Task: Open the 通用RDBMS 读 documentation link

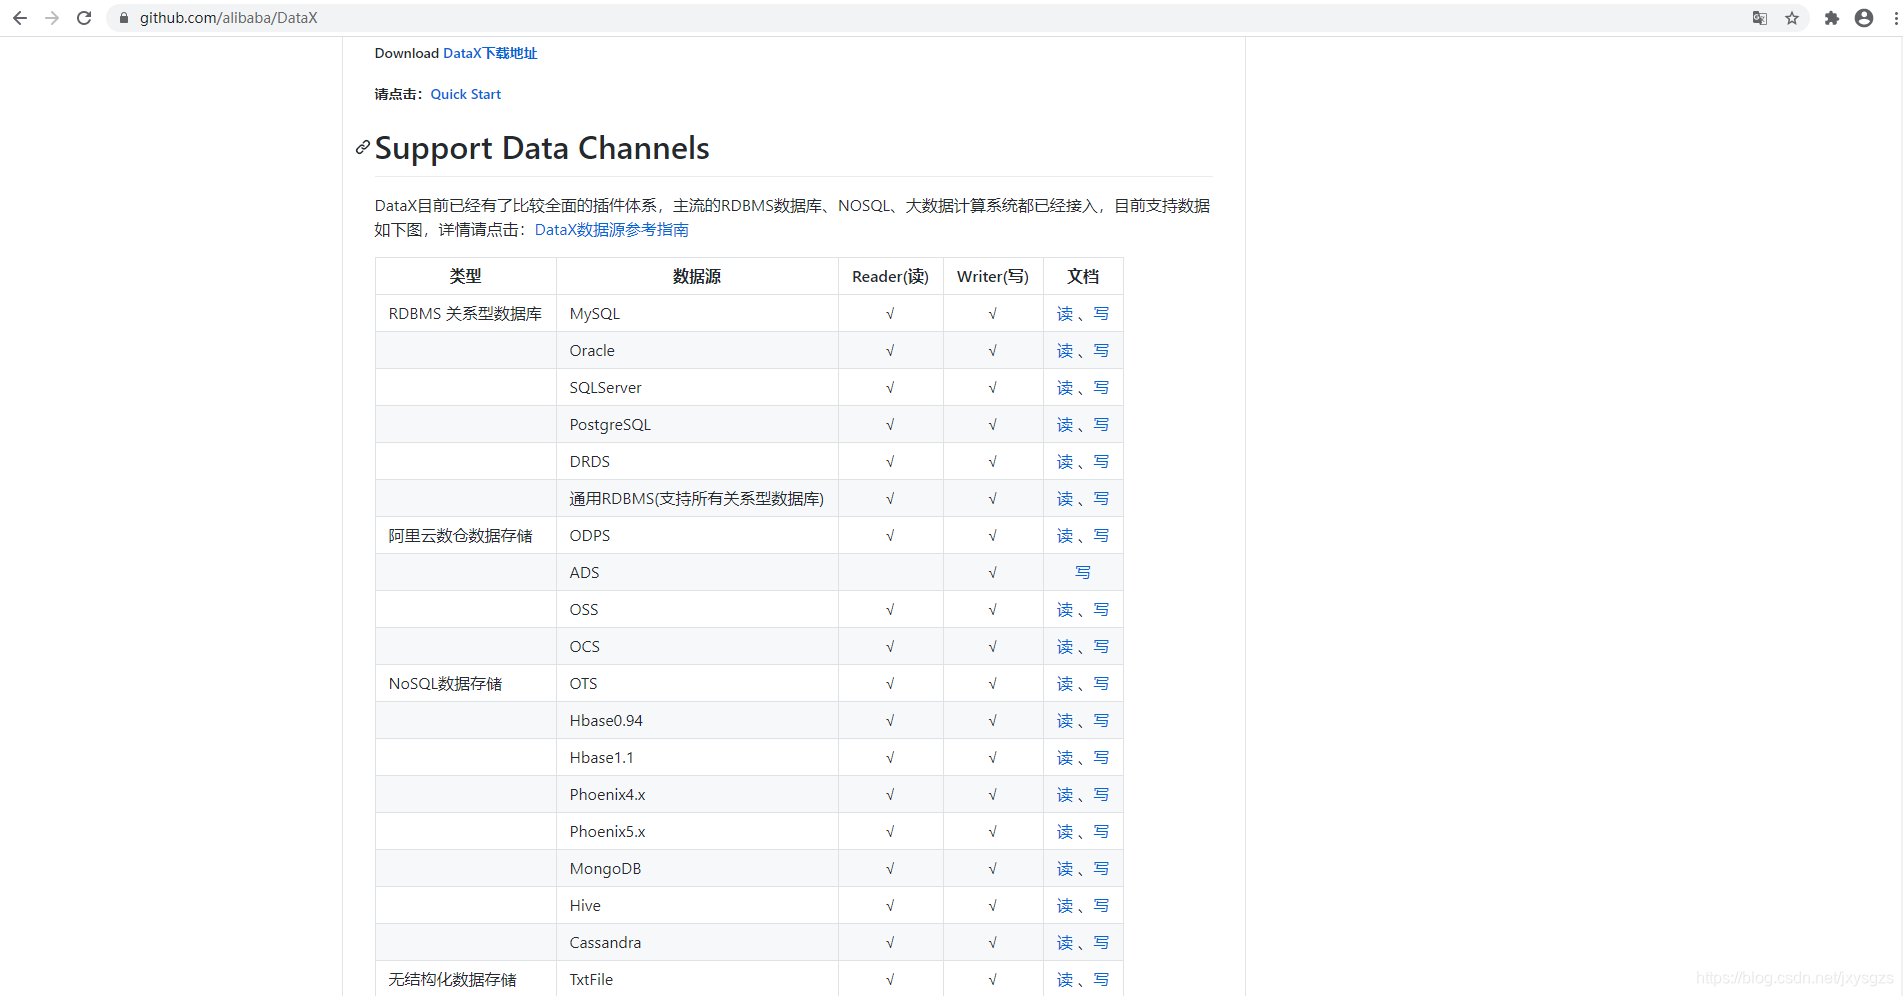Action: tap(1065, 499)
